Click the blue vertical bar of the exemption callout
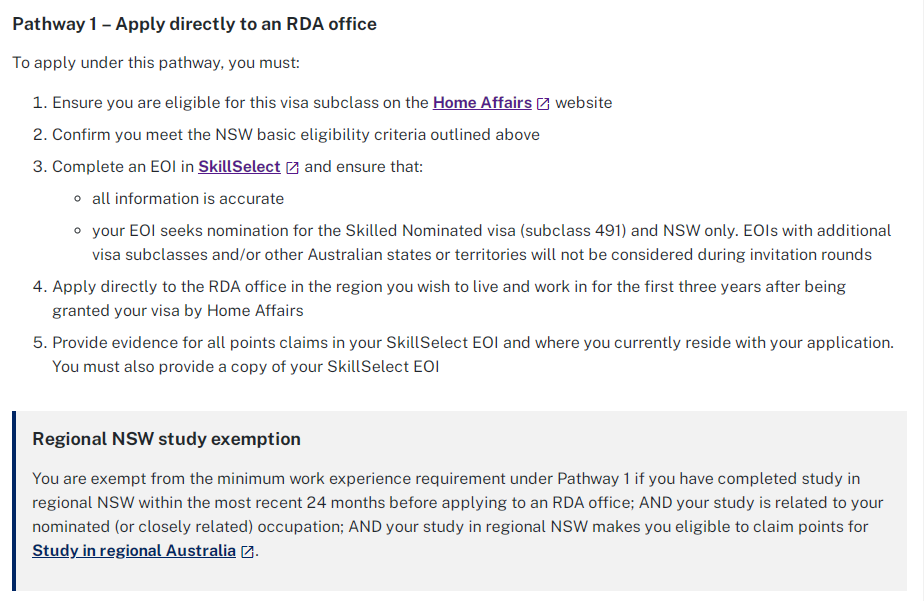This screenshot has width=924, height=601. tap(14, 500)
